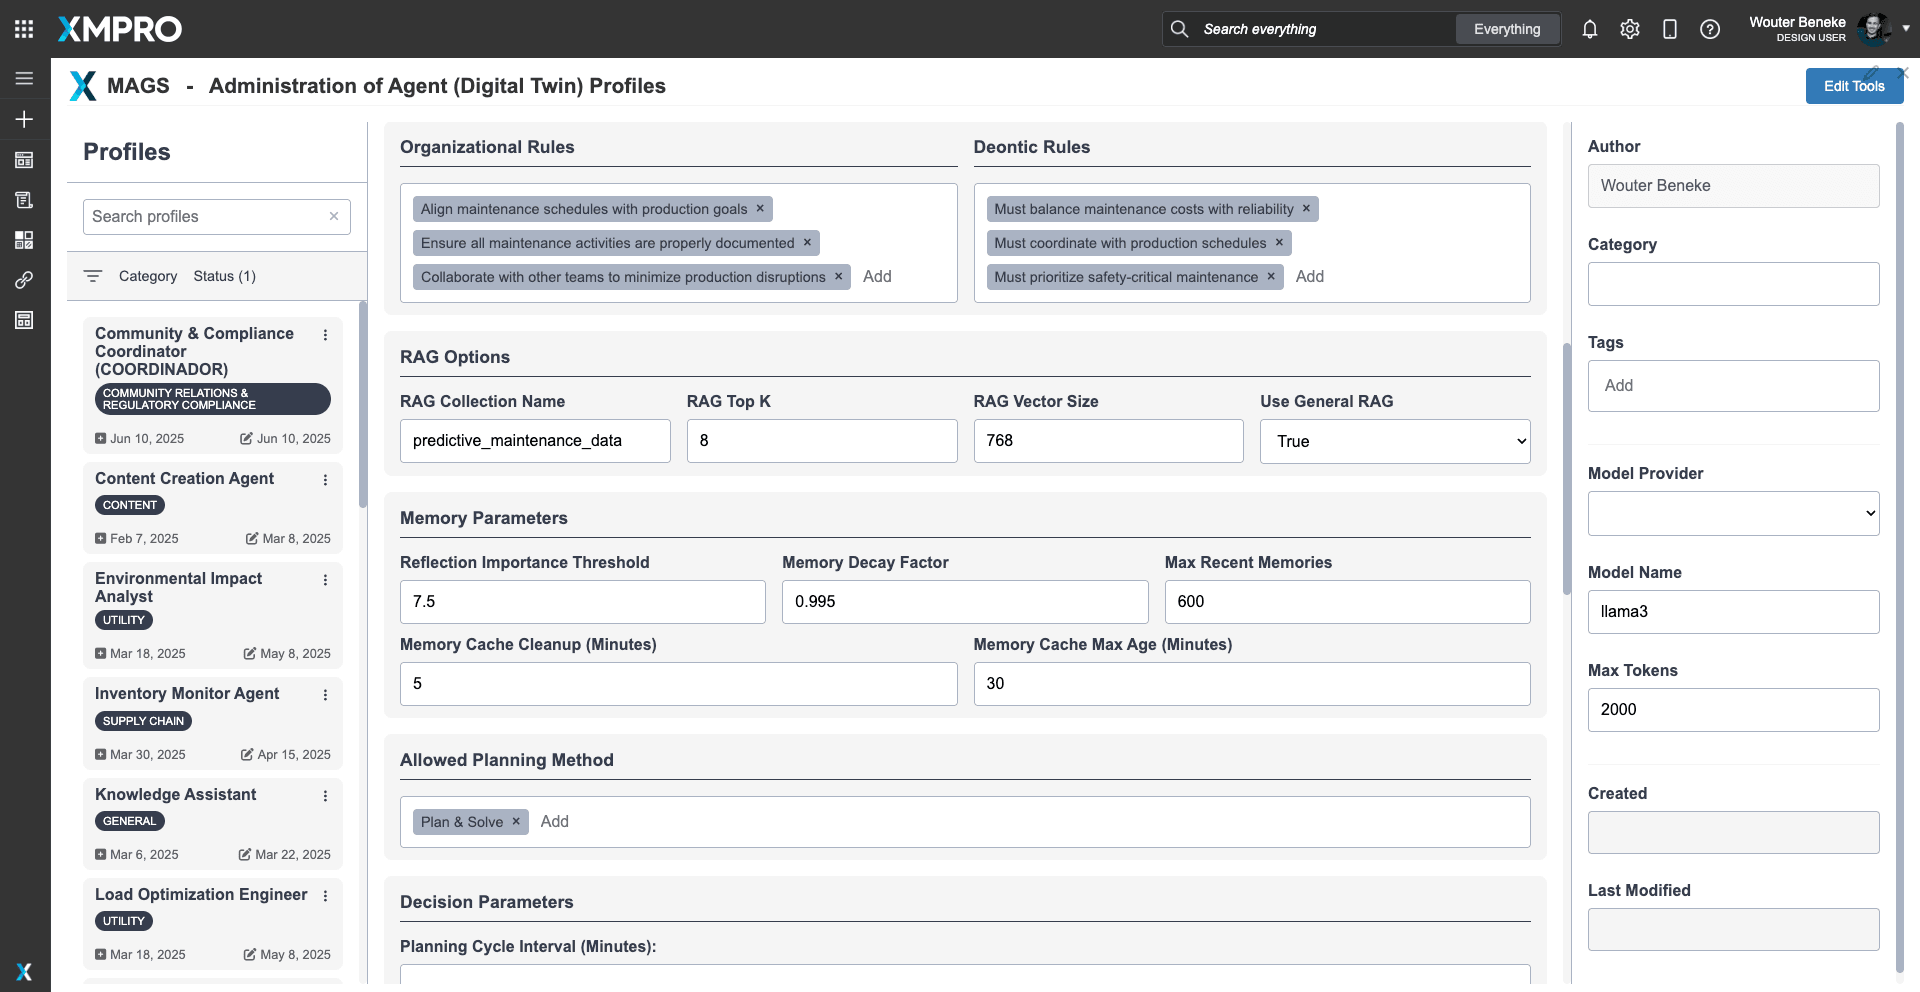The image size is (1920, 992).
Task: Open the Status (1) filter
Action: (x=224, y=276)
